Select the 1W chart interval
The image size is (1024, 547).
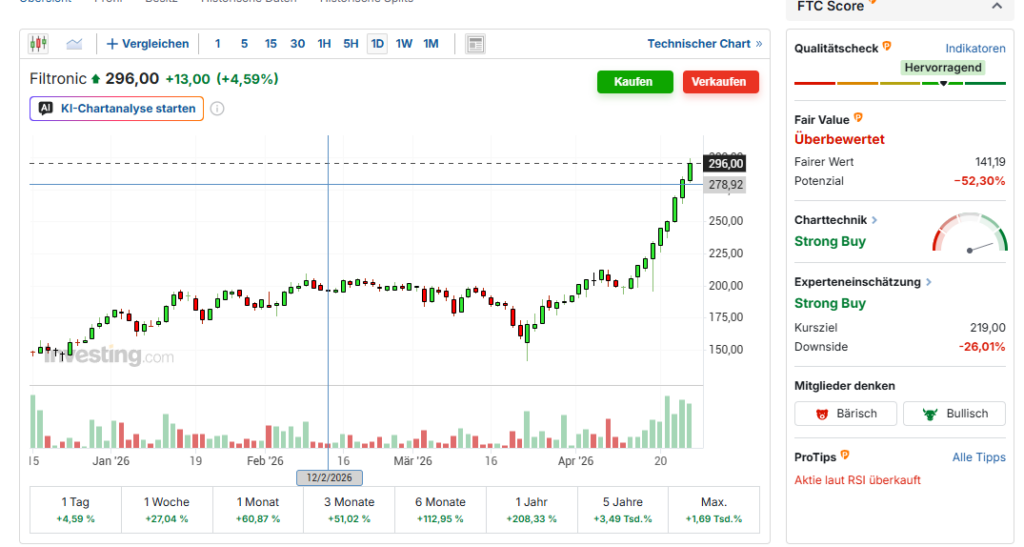pyautogui.click(x=404, y=44)
